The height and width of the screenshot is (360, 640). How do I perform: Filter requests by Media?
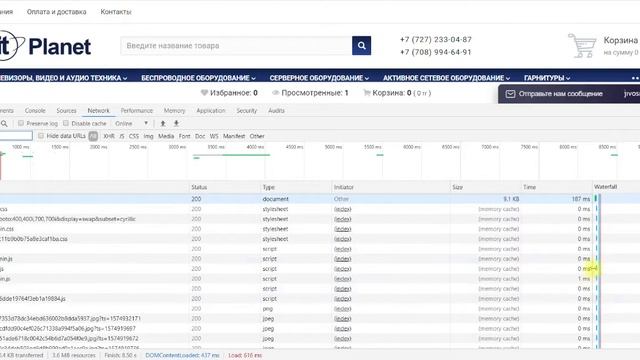pyautogui.click(x=166, y=136)
